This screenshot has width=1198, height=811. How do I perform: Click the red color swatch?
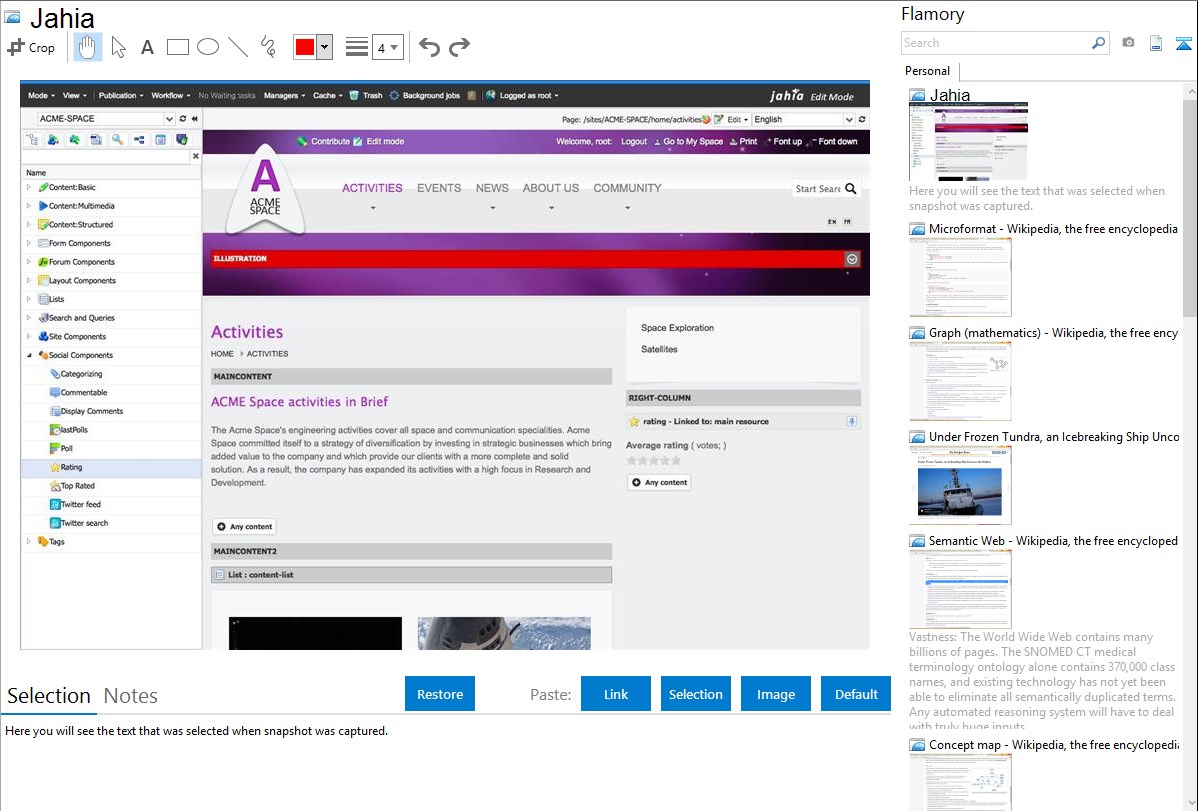pyautogui.click(x=305, y=47)
